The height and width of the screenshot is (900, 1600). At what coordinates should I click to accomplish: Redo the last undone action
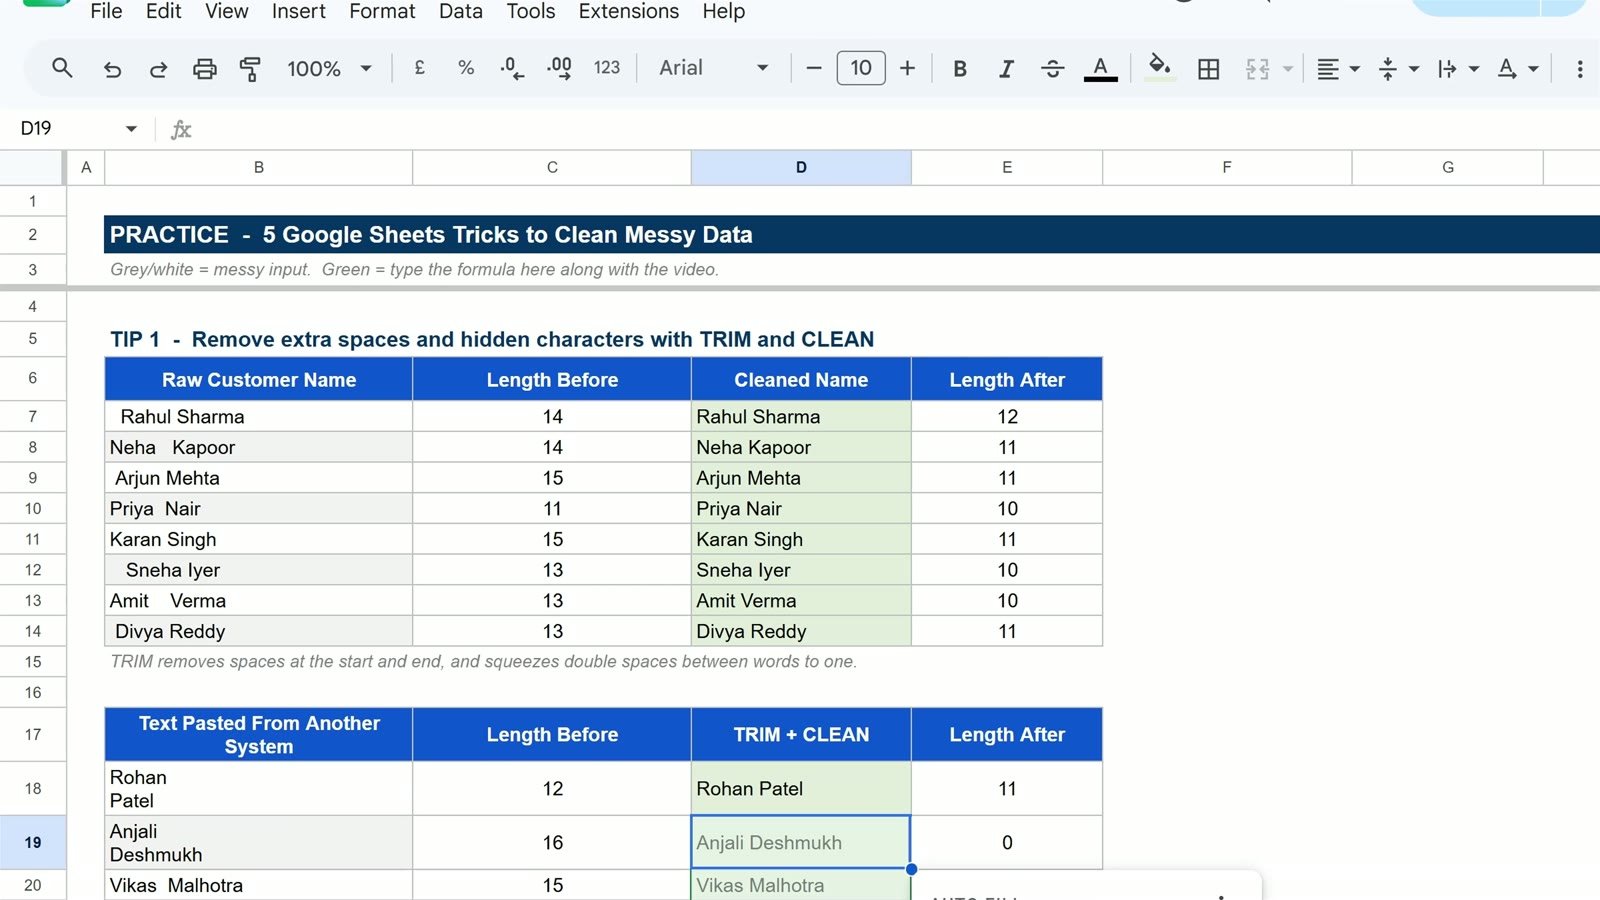(x=158, y=68)
